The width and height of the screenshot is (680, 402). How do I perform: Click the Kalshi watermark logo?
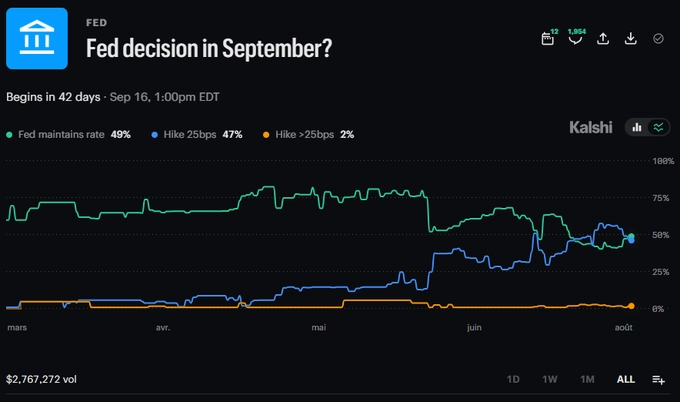(x=591, y=127)
